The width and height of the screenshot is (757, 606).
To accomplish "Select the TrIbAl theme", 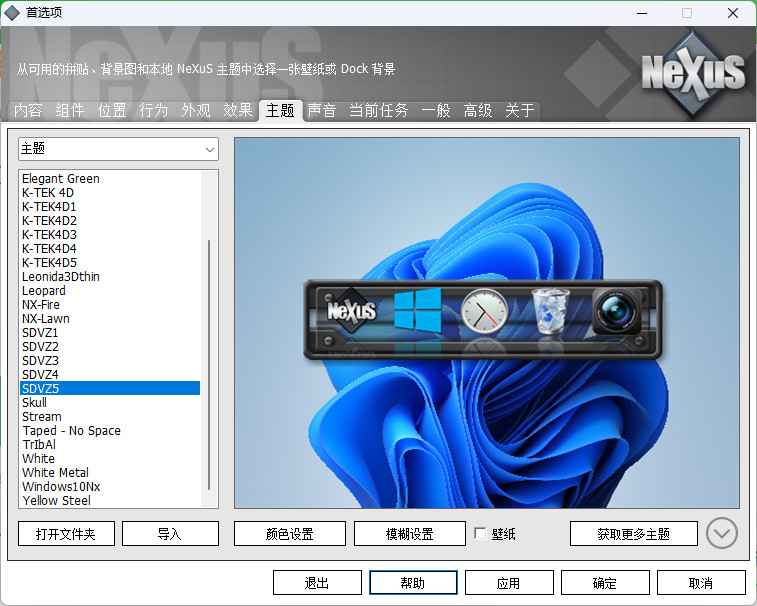I will [110, 445].
